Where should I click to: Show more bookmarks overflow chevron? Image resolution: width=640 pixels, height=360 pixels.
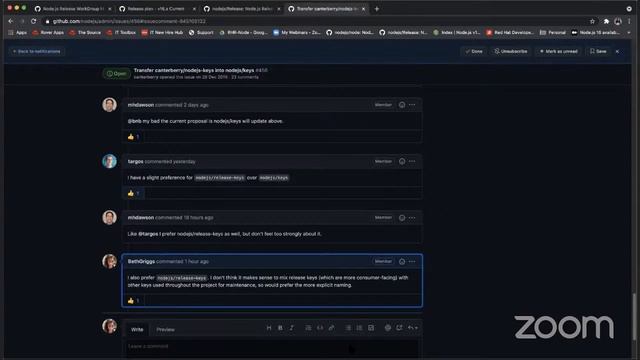point(629,33)
